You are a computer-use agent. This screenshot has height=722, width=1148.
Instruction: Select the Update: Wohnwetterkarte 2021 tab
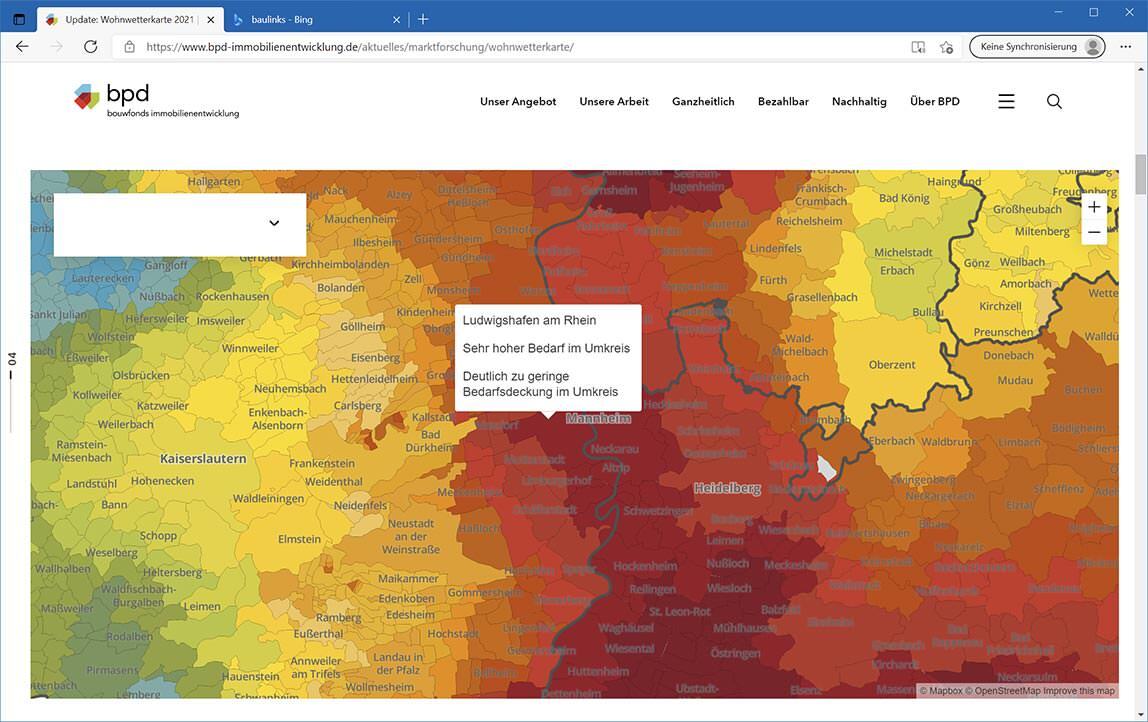pos(130,20)
